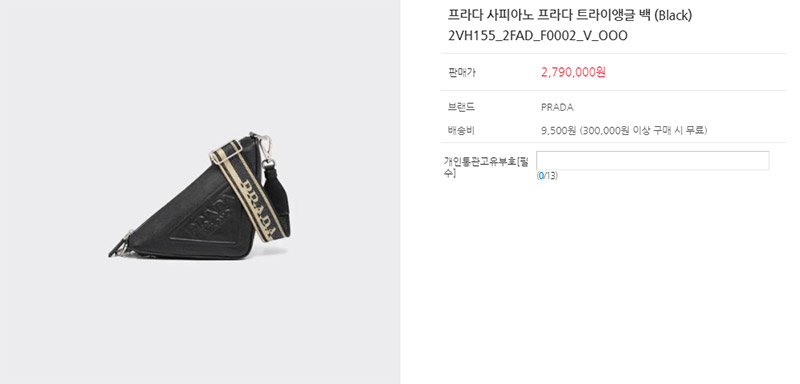800x384 pixels.
Task: Click the red price 2,790,000원
Action: pyautogui.click(x=573, y=72)
